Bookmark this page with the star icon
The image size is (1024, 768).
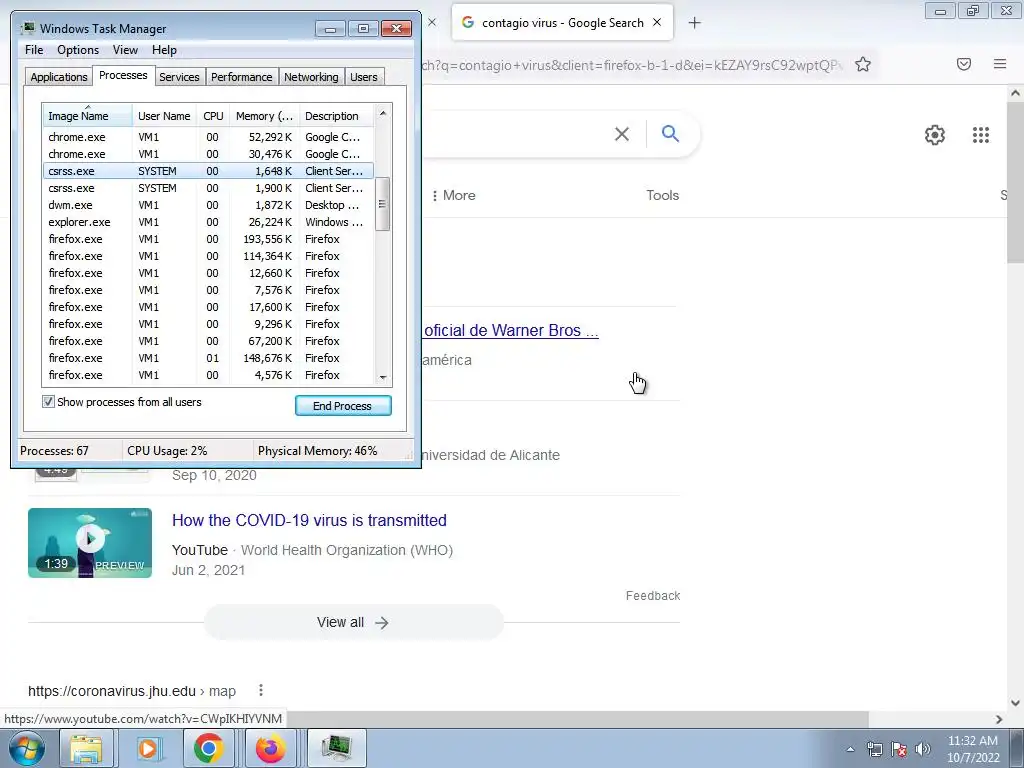click(x=863, y=64)
